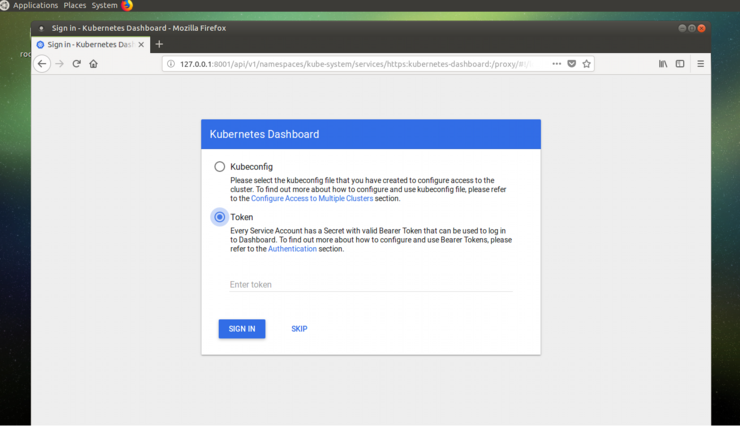Click the Token label text
740x426 pixels.
pyautogui.click(x=242, y=217)
